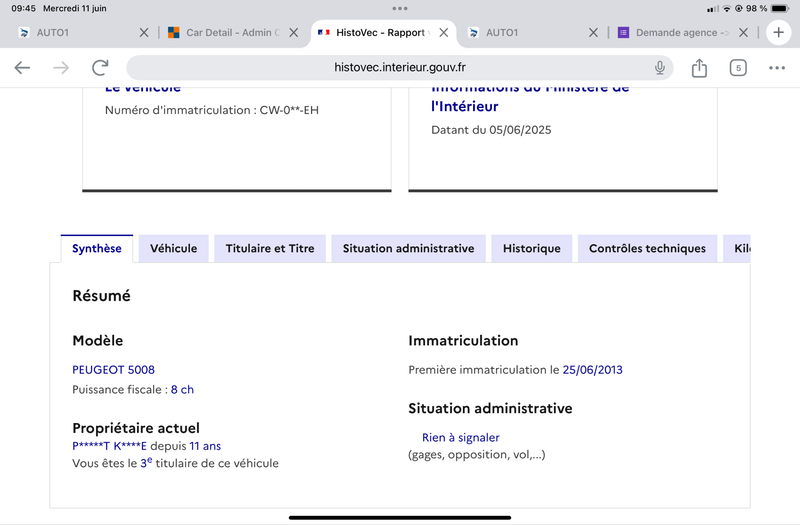
Task: Click the Propriétaire actuel heading
Action: 136,428
